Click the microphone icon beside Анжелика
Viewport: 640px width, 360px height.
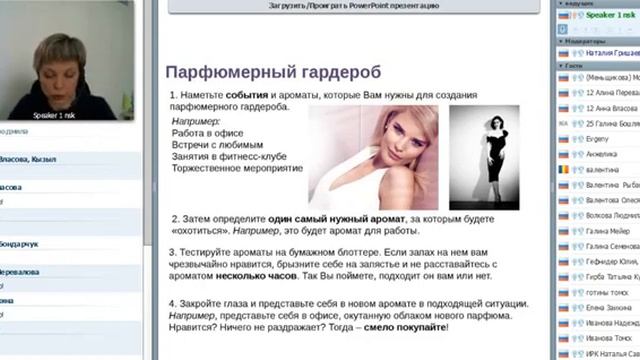(575, 155)
